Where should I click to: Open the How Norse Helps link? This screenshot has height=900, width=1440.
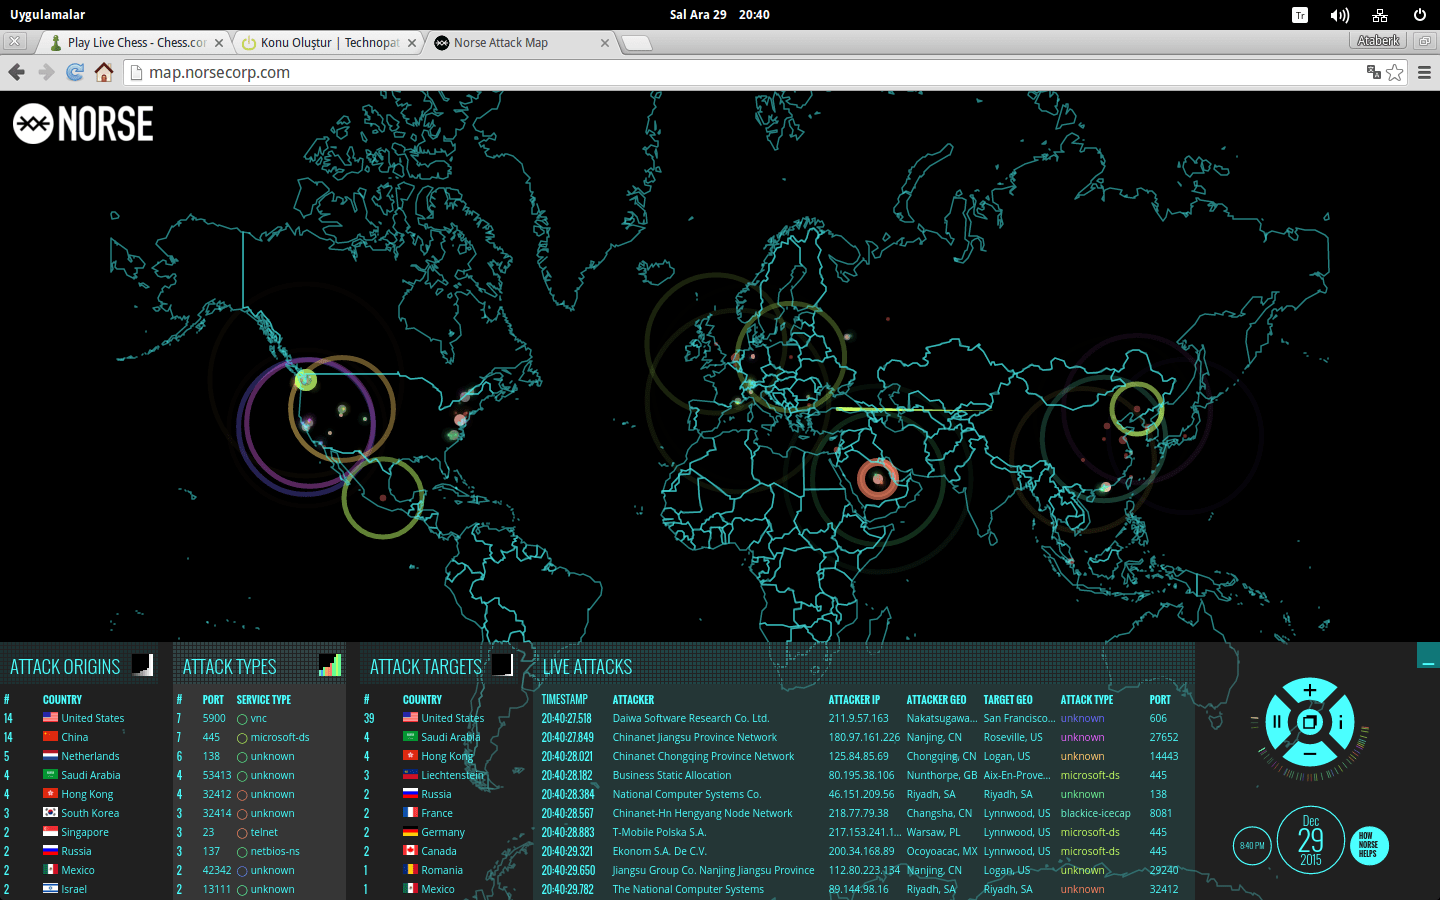[x=1369, y=846]
